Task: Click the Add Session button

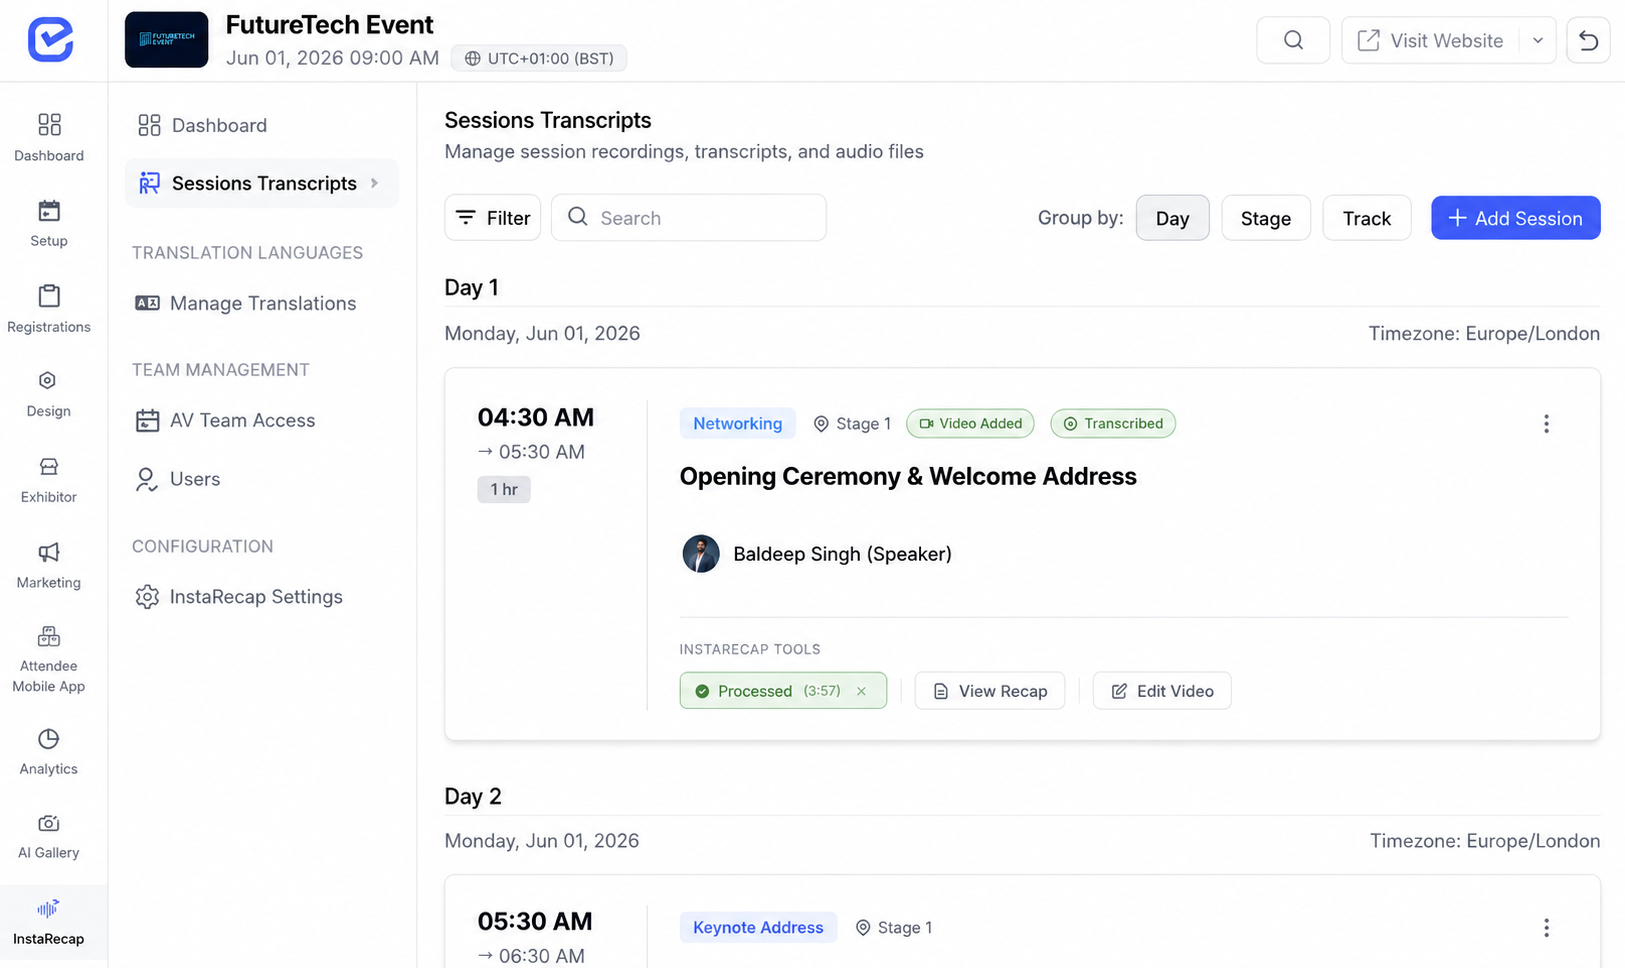Action: [x=1515, y=218]
